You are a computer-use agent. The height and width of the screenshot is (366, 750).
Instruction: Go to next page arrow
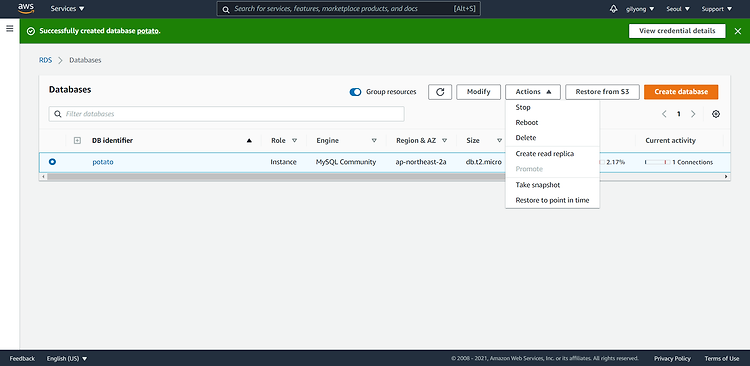tap(693, 114)
